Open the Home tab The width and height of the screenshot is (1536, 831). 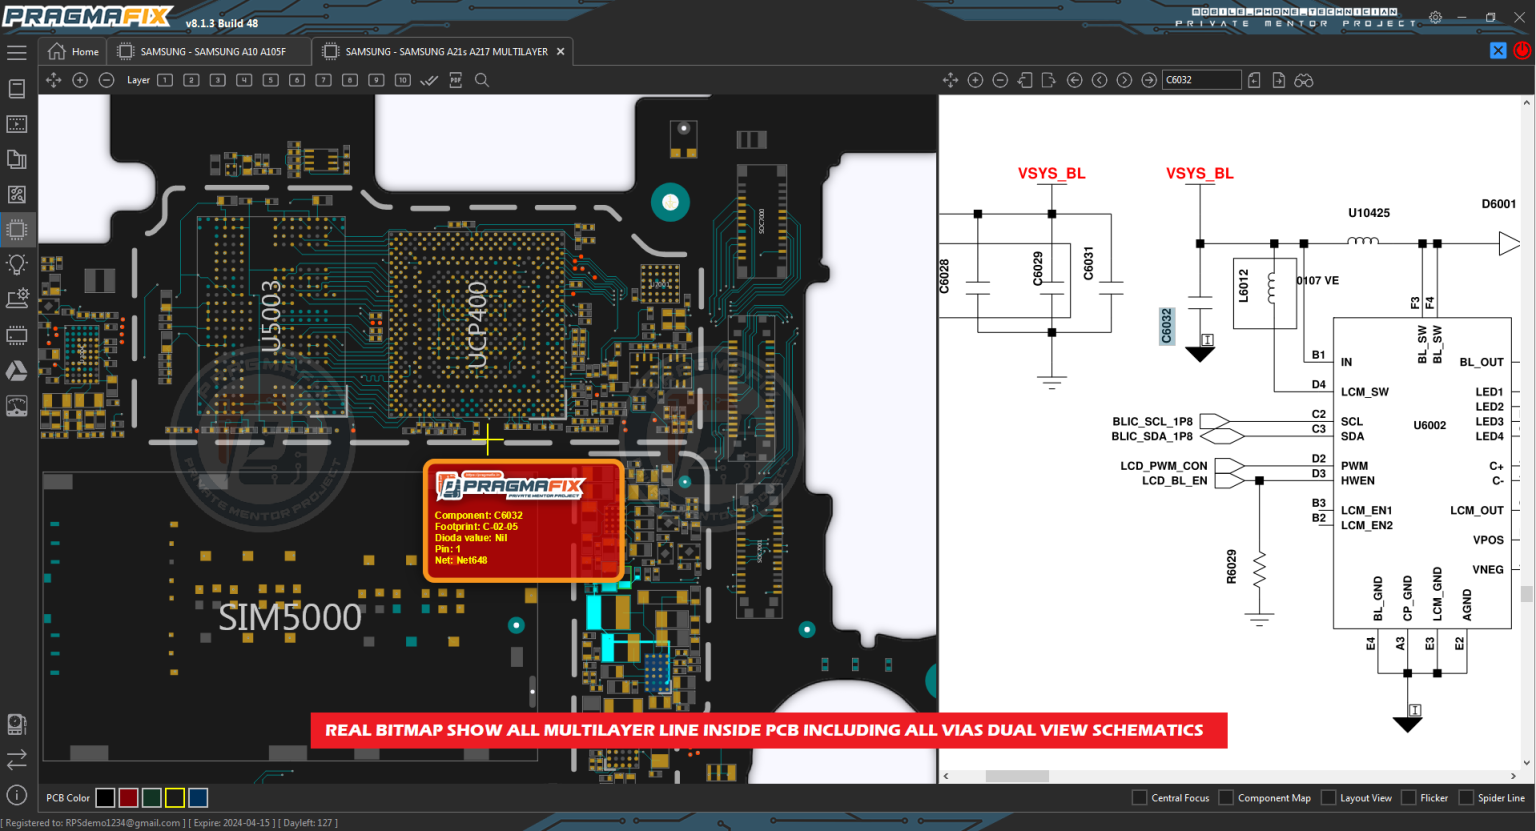click(74, 52)
